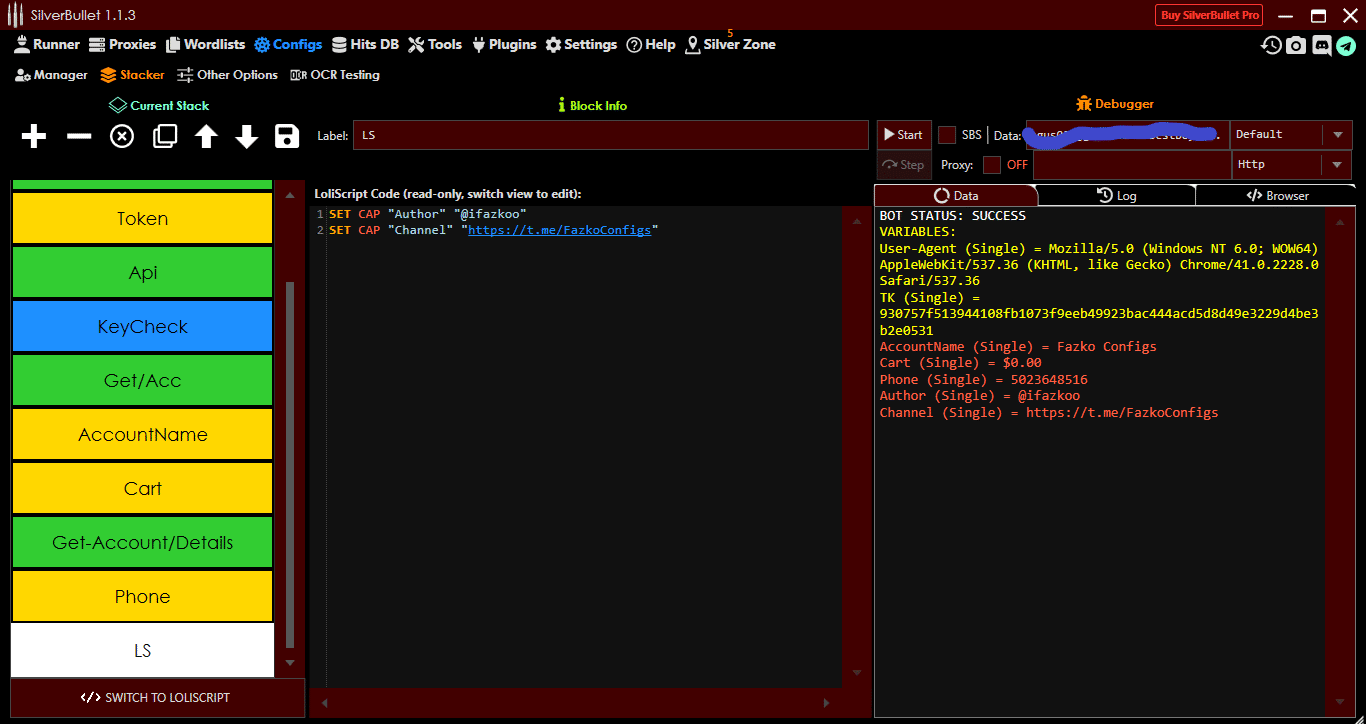The height and width of the screenshot is (724, 1366).
Task: Toggle the Proxy OFF checkbox
Action: click(993, 165)
